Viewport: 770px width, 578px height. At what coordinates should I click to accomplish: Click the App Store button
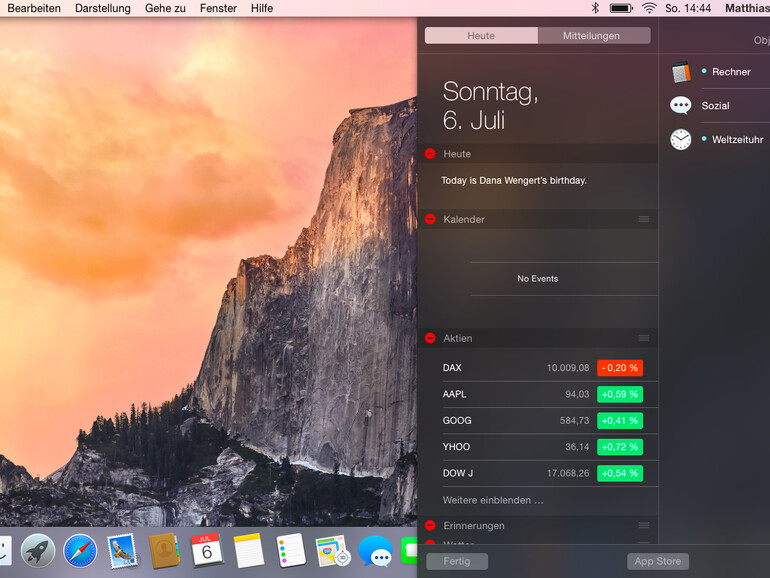[658, 561]
